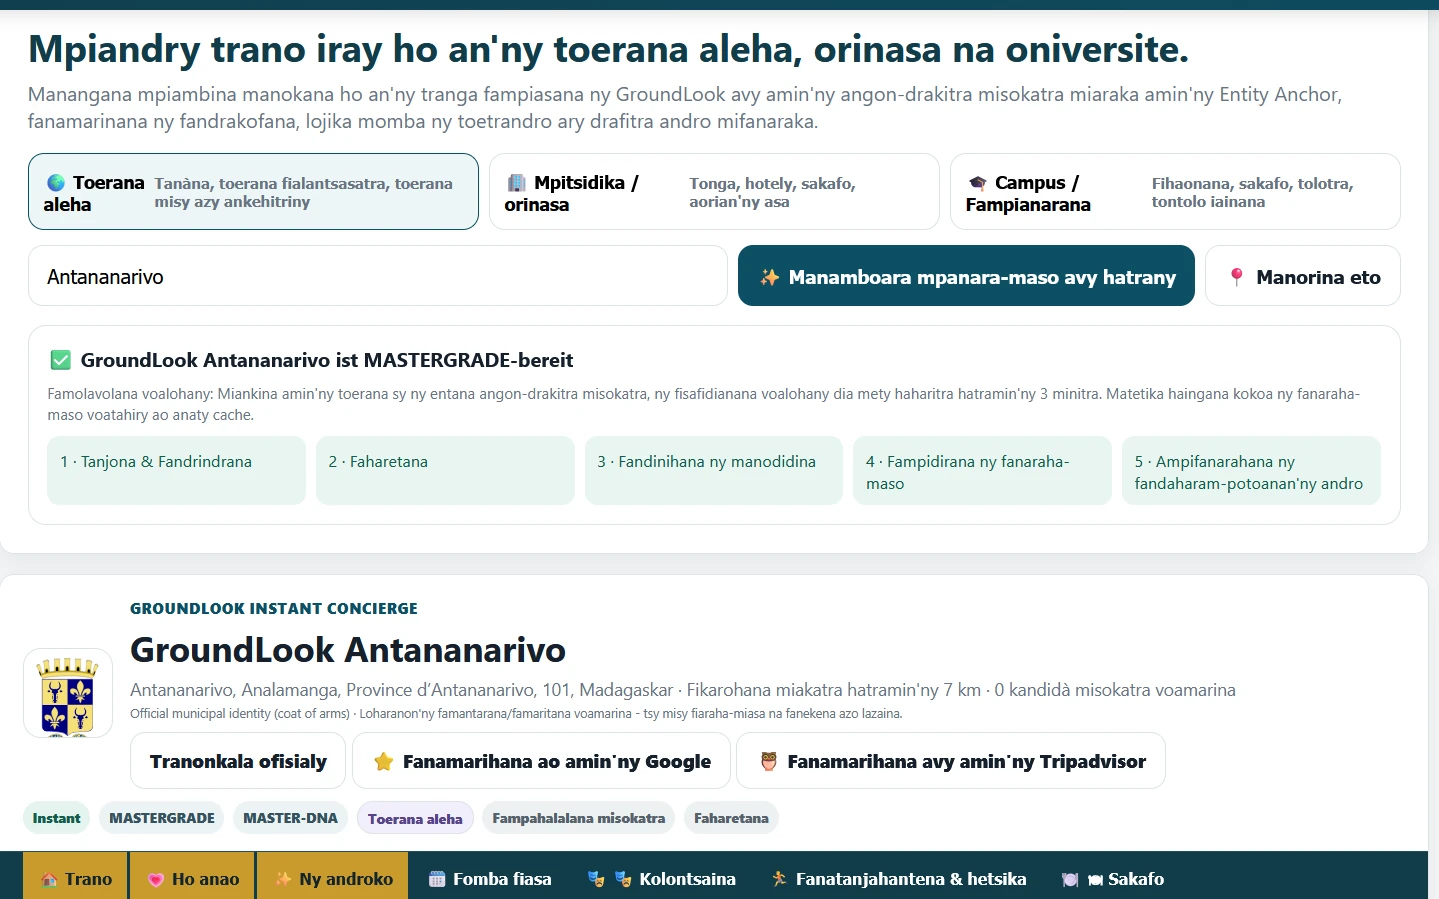Image resolution: width=1439 pixels, height=899 pixels.
Task: Select step 2 Faharetana
Action: (x=445, y=470)
